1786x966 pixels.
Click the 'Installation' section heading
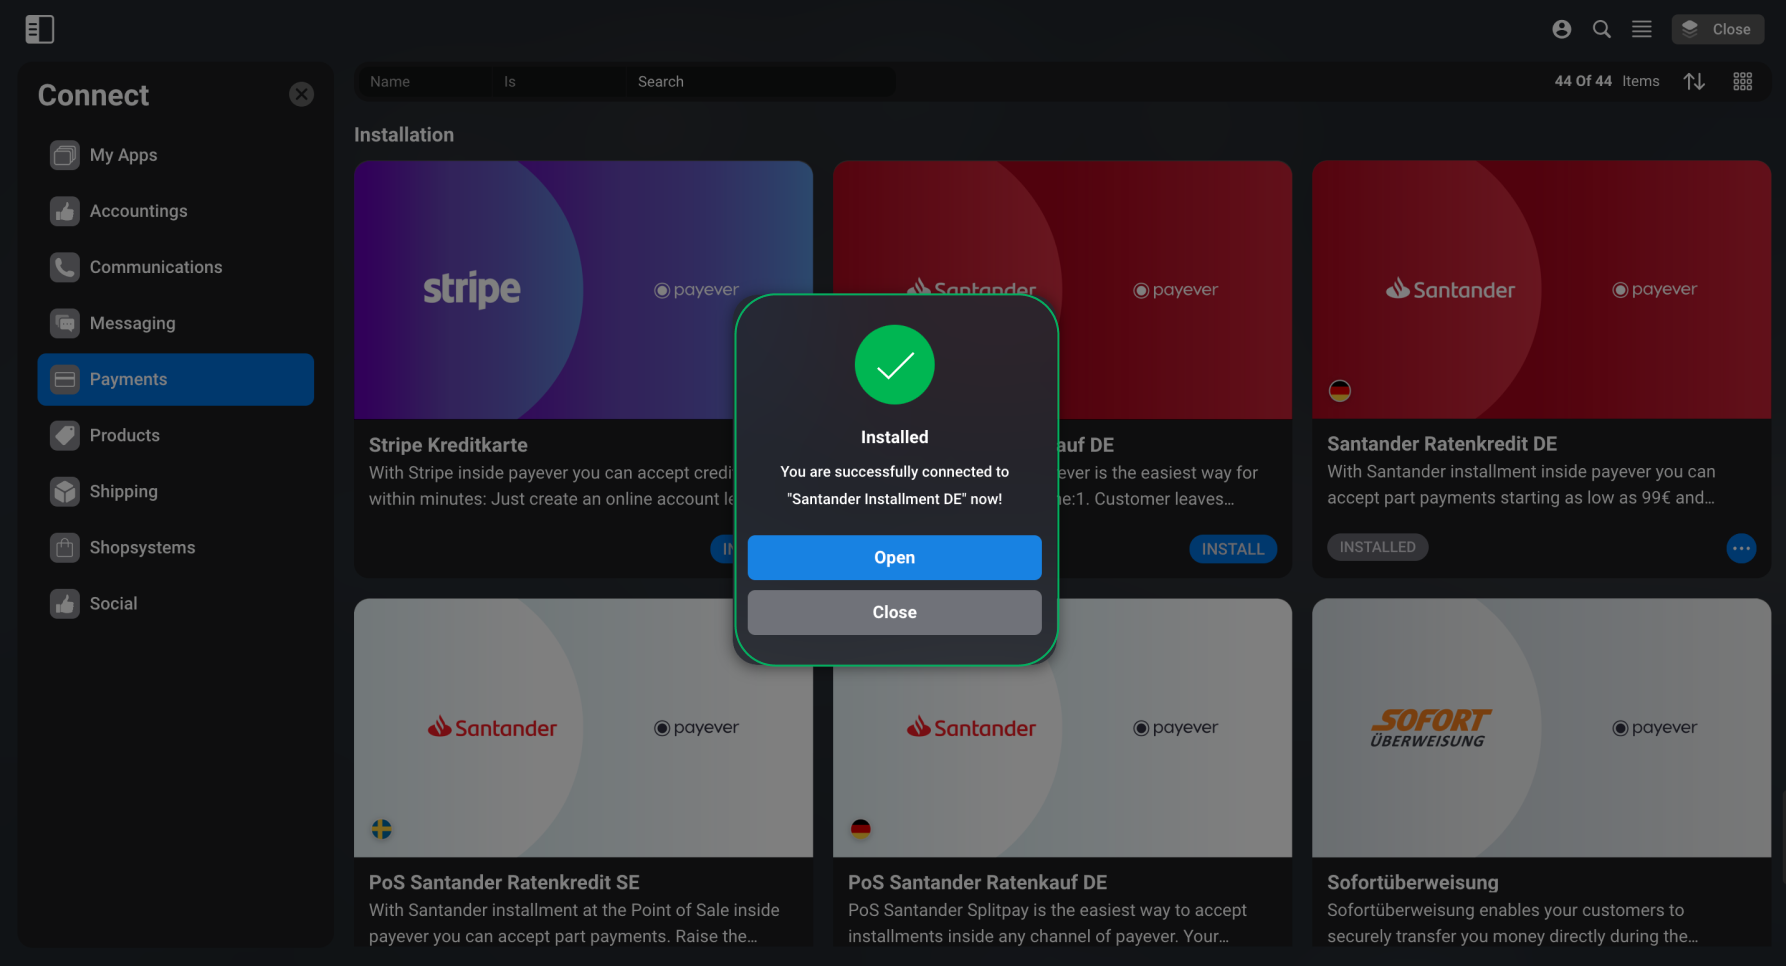tap(404, 135)
